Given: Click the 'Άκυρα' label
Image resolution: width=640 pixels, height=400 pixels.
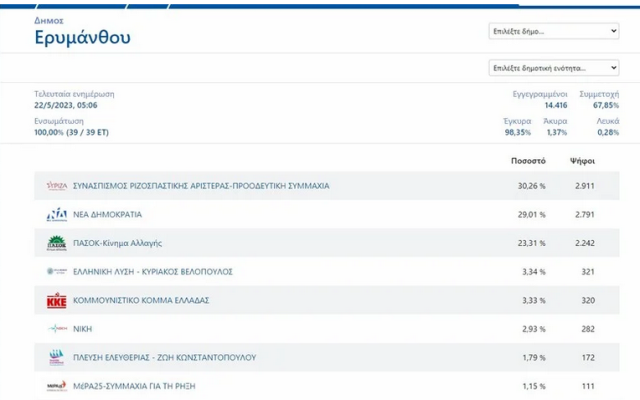Looking at the screenshot, I should 556,121.
